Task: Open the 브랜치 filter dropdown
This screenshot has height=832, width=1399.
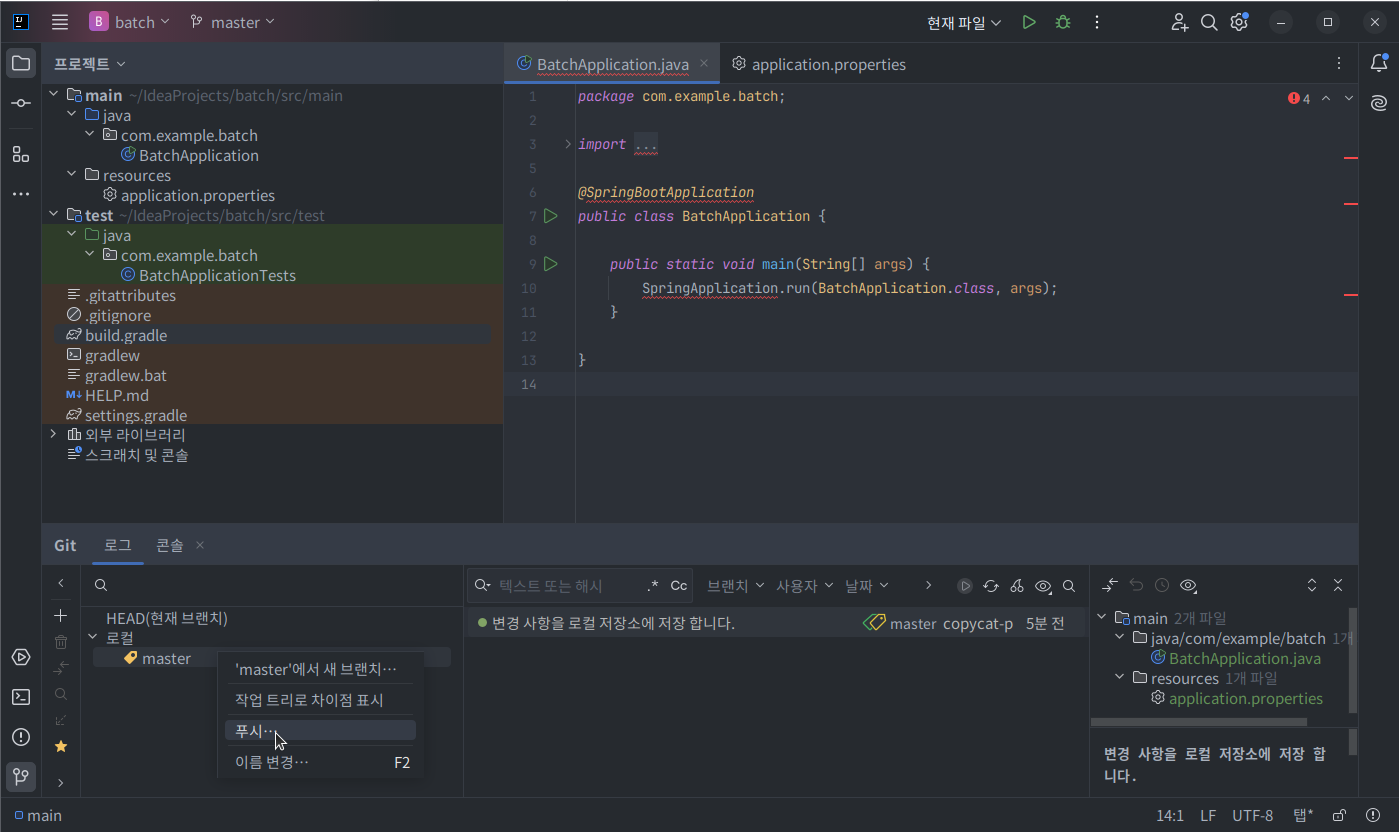Action: pyautogui.click(x=735, y=586)
